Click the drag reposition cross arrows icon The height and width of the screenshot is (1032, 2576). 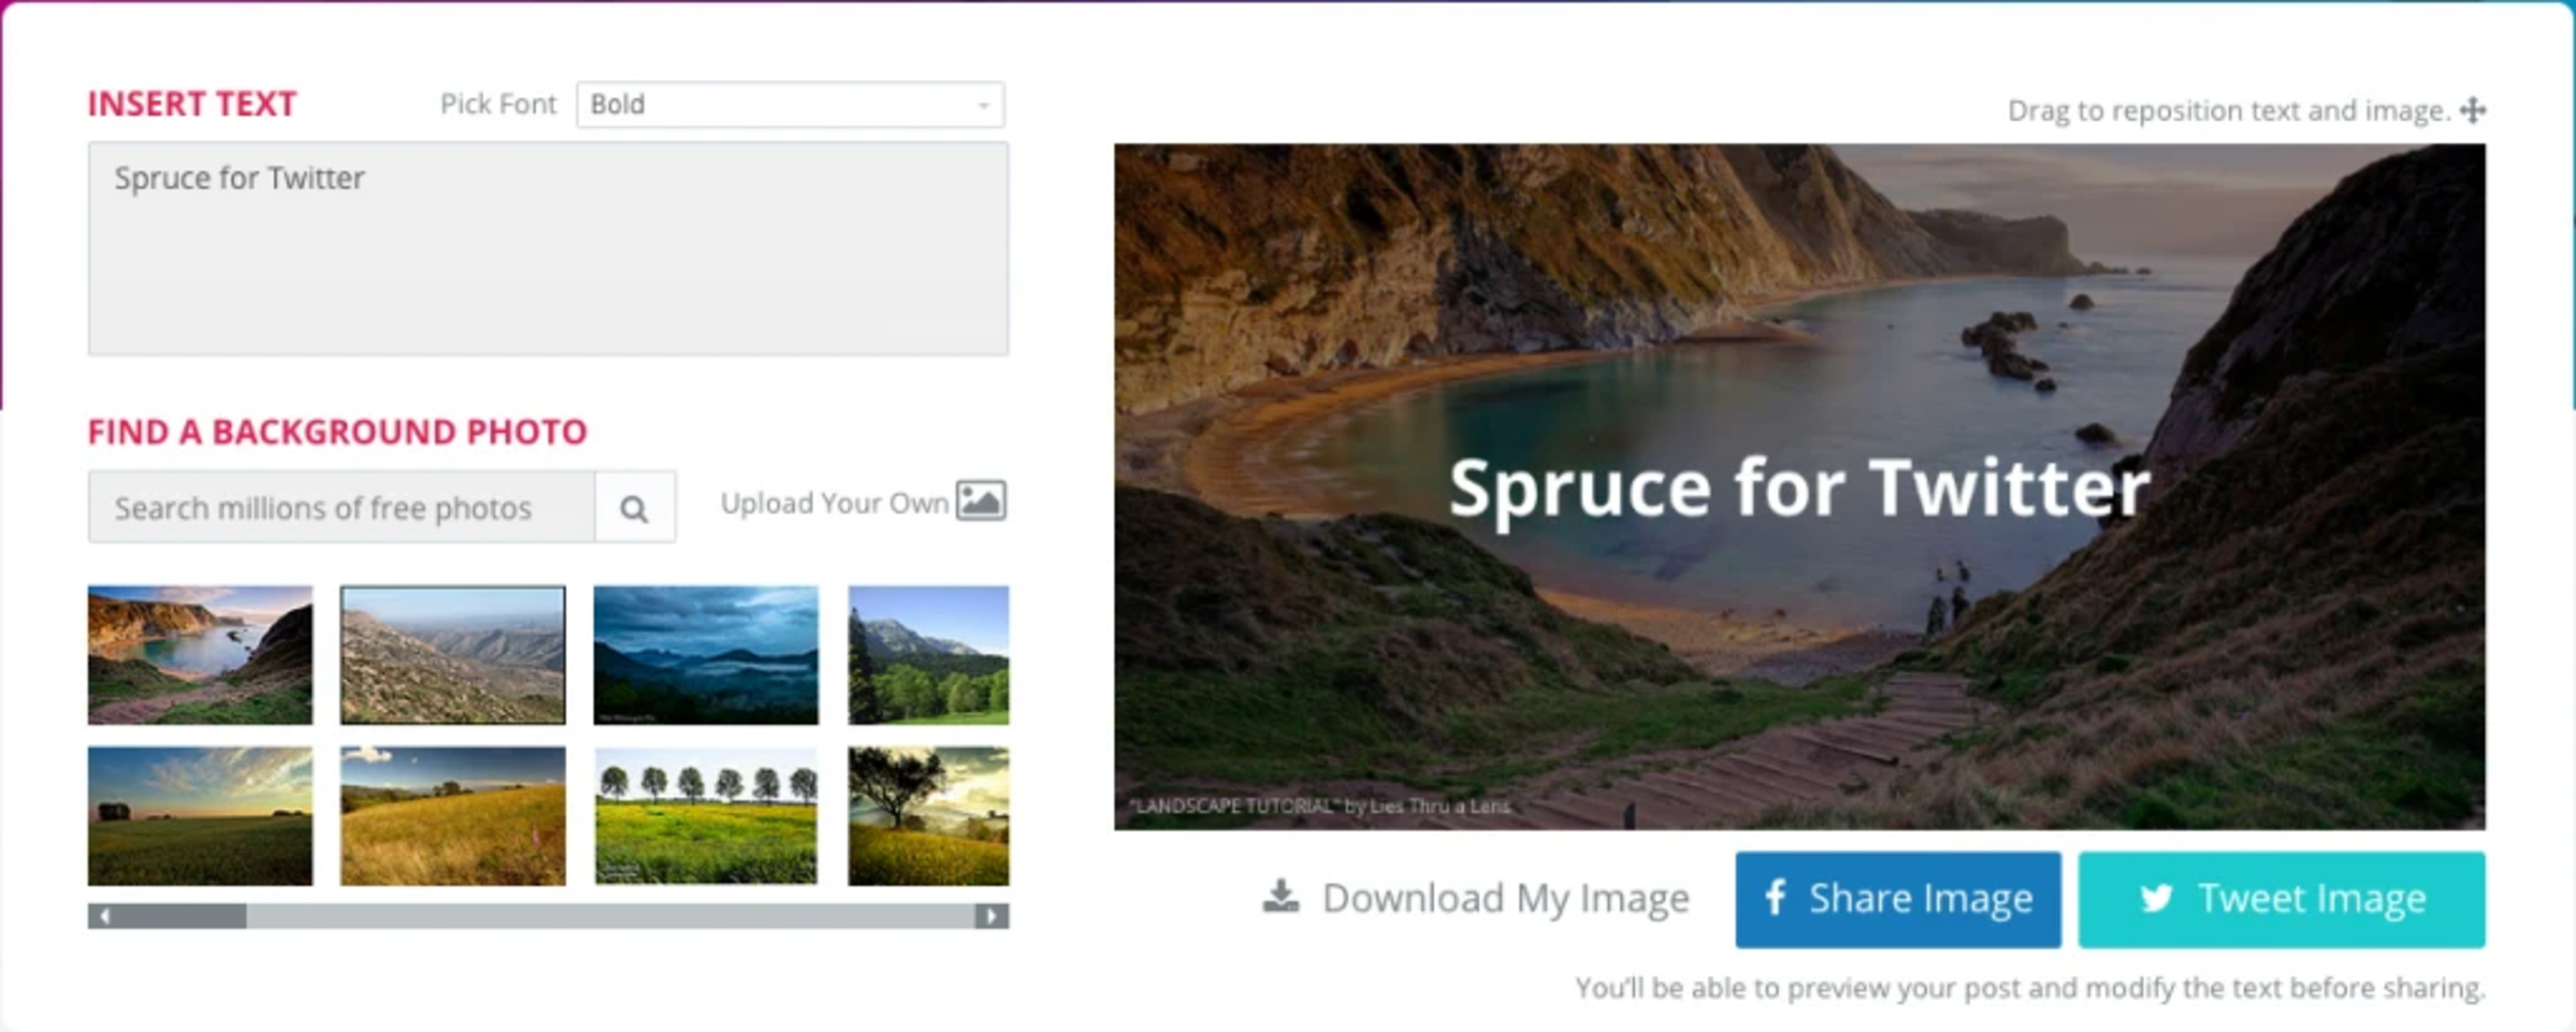[x=2473, y=110]
